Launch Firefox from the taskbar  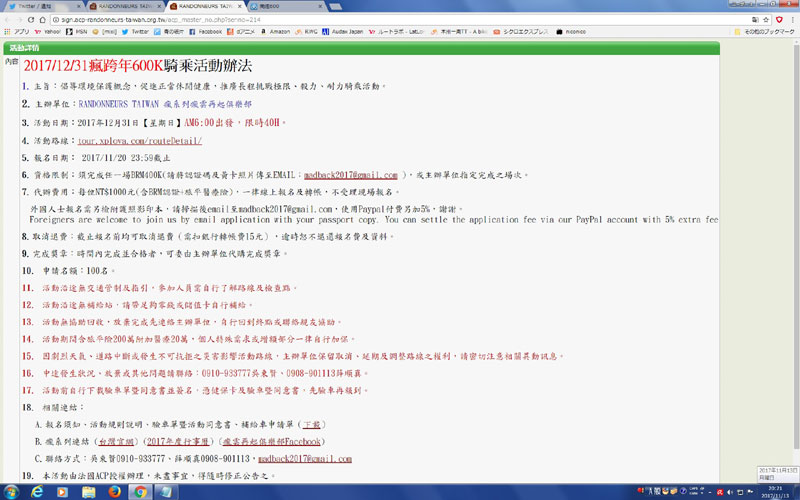[x=114, y=492]
